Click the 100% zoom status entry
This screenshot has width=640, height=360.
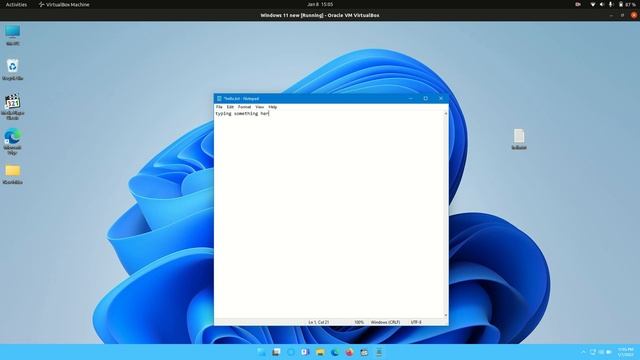359,322
